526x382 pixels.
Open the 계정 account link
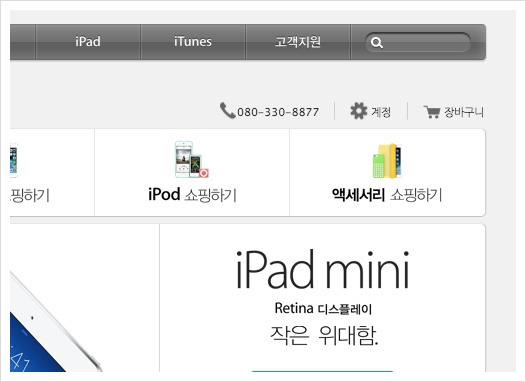coord(381,112)
